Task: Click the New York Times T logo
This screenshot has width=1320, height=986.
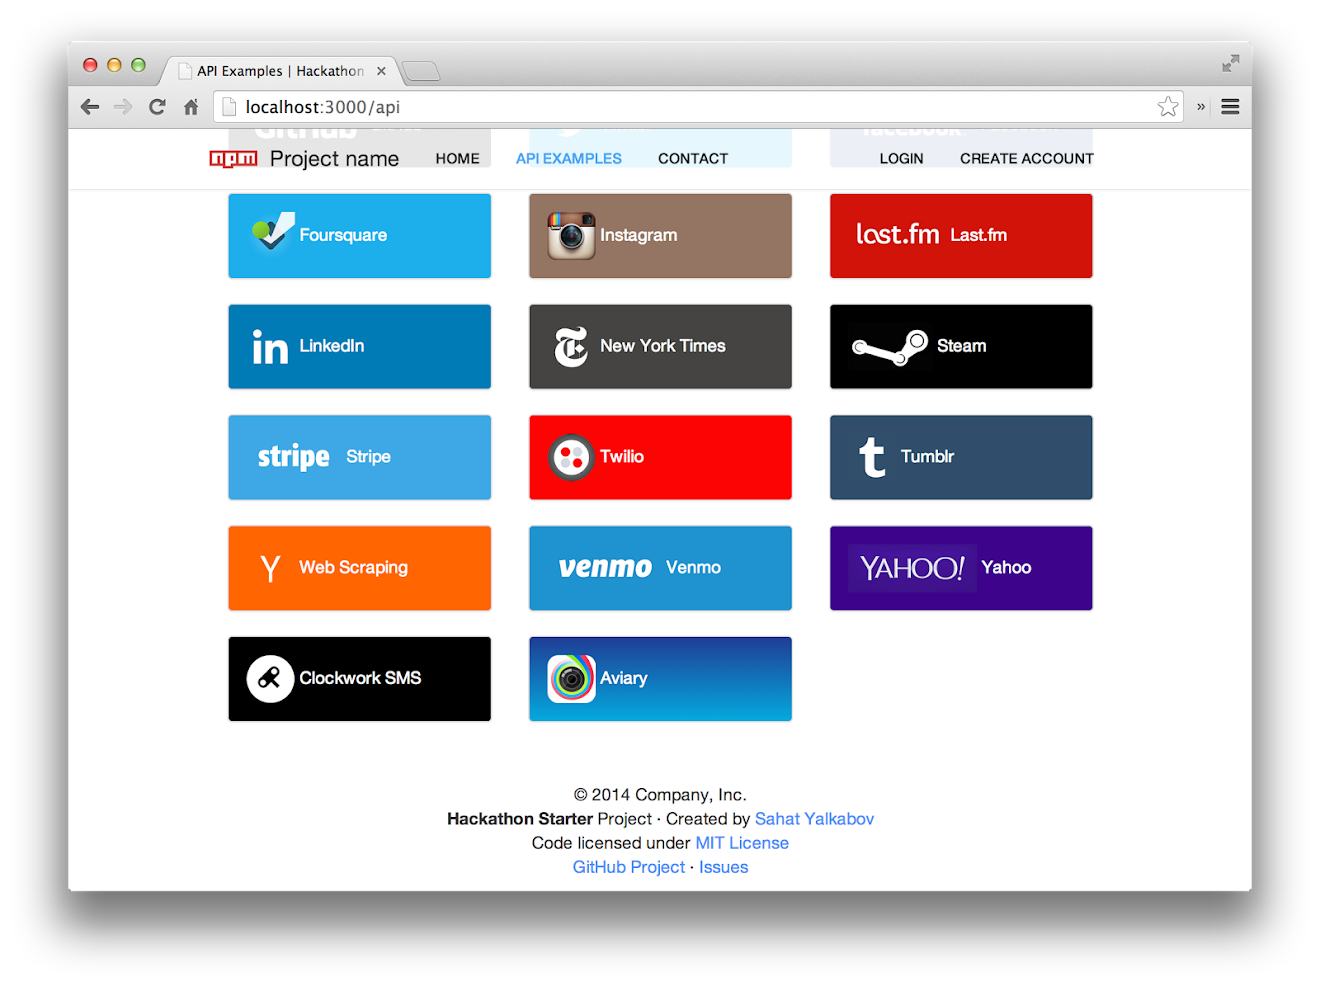Action: click(571, 347)
